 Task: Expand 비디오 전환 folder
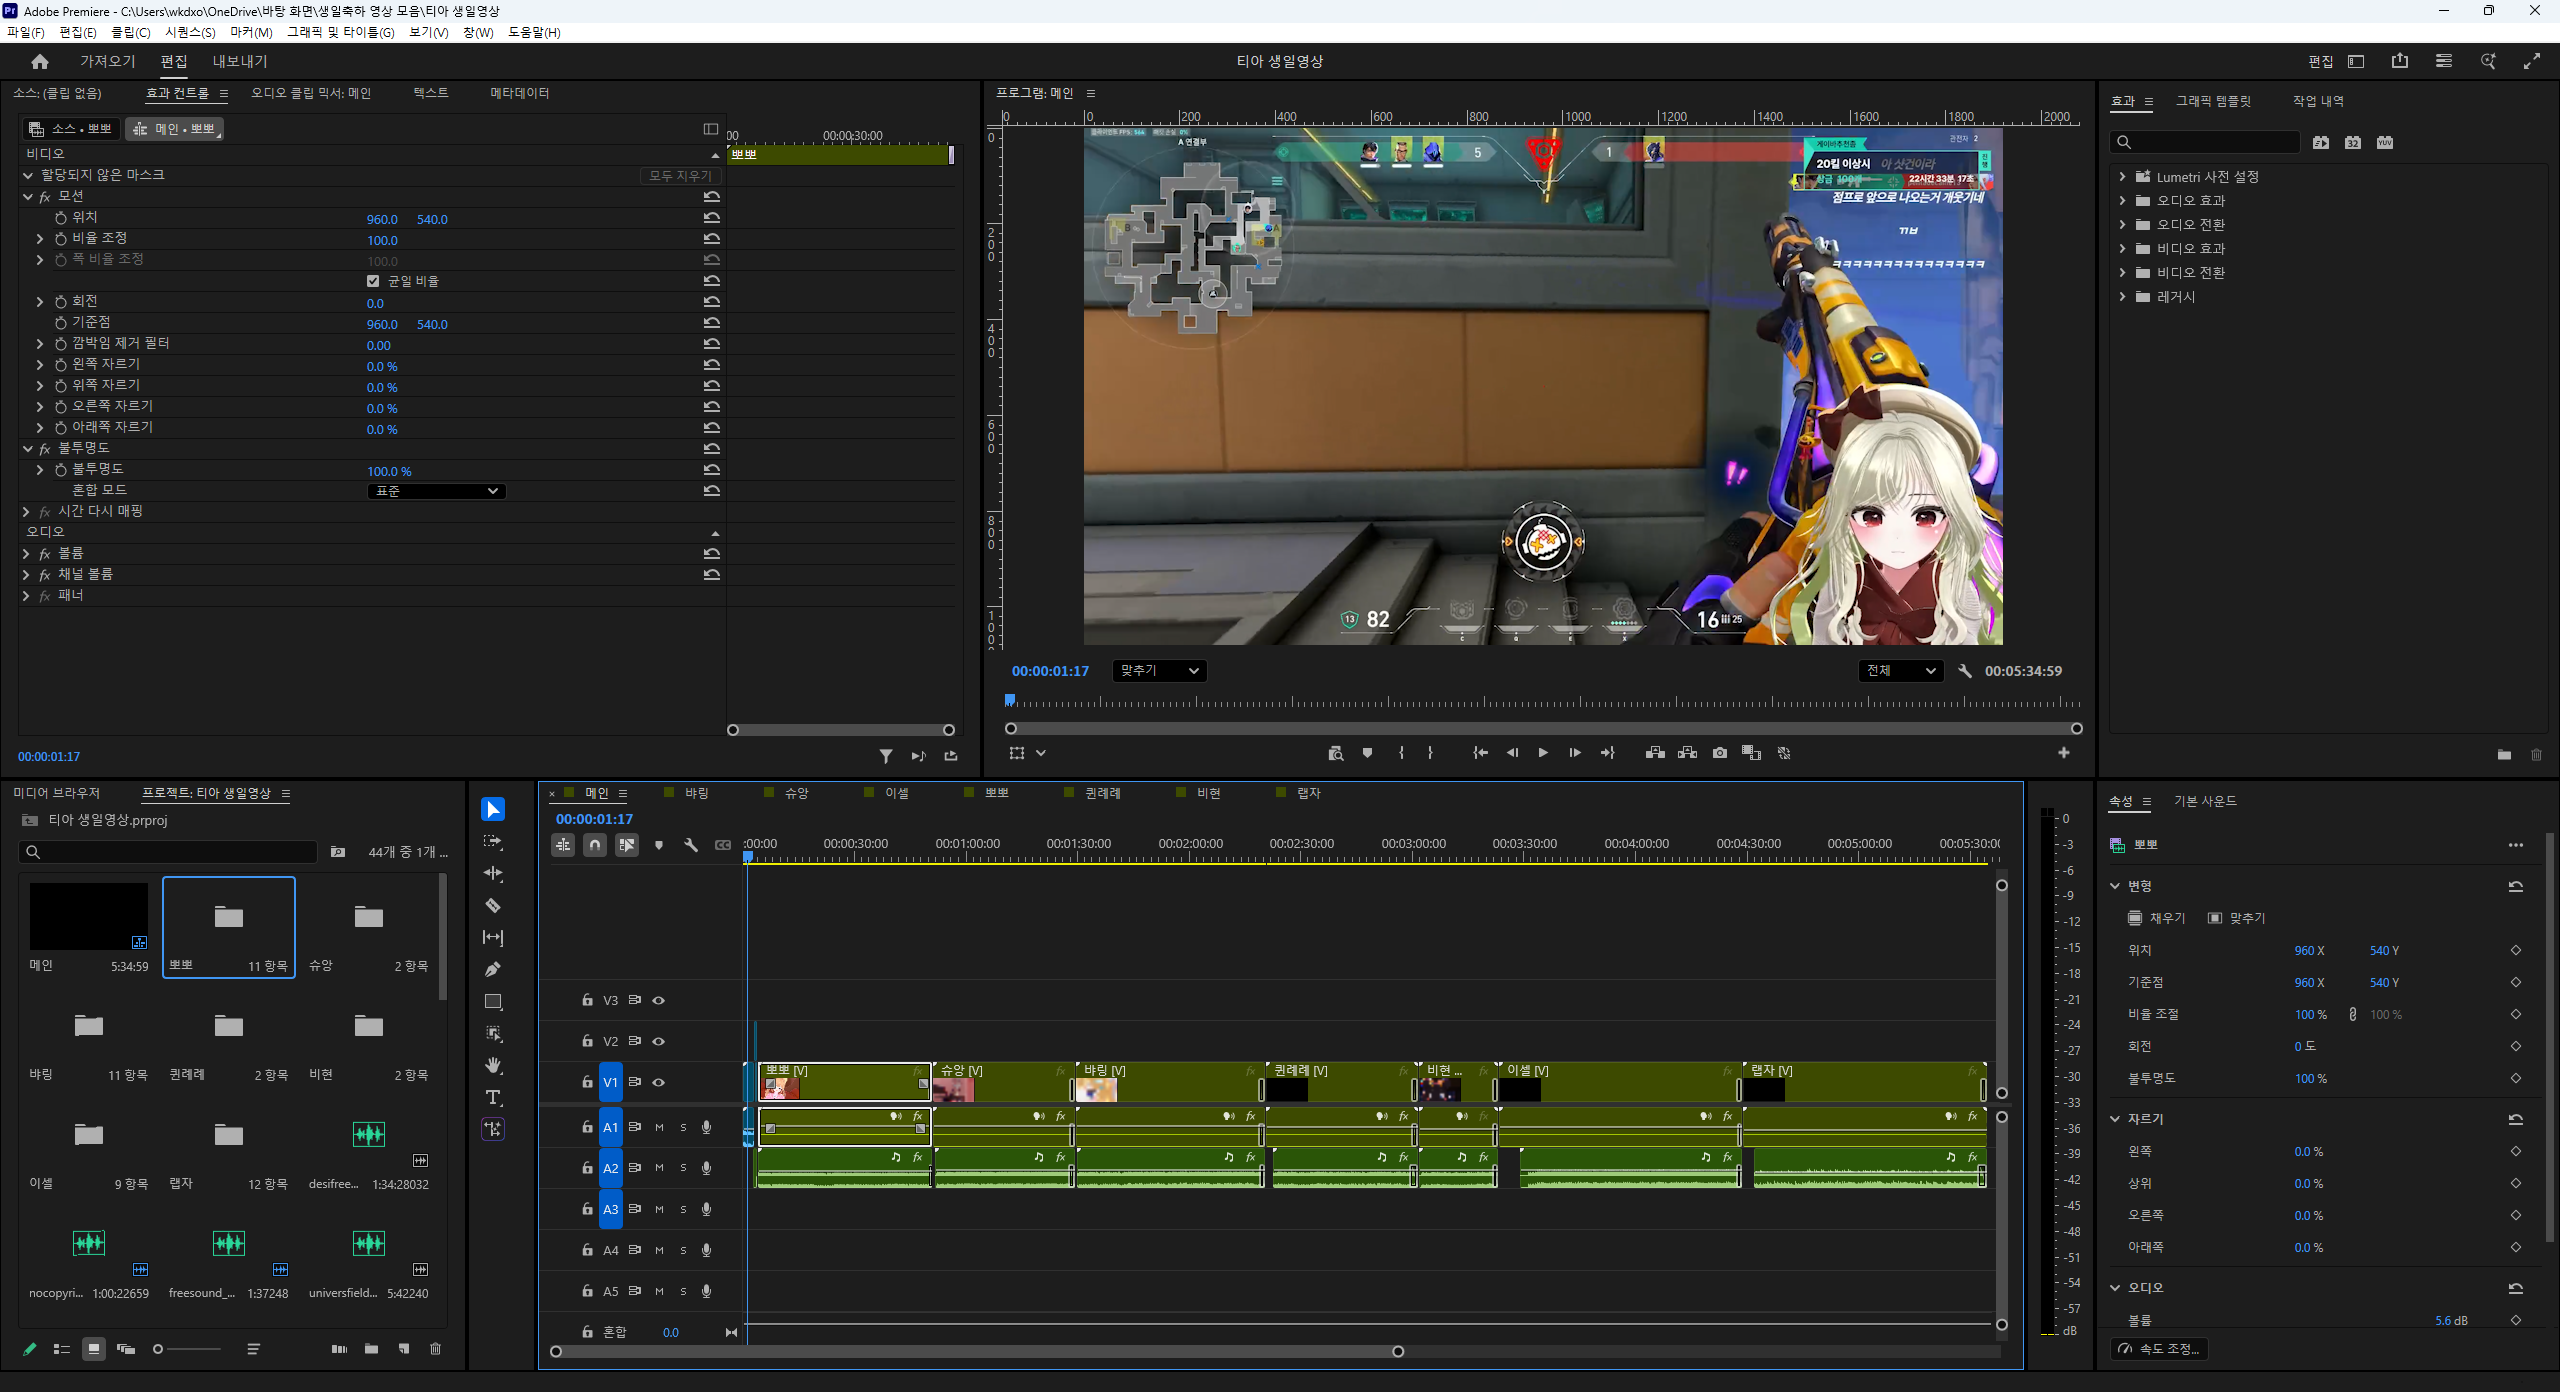tap(2122, 273)
